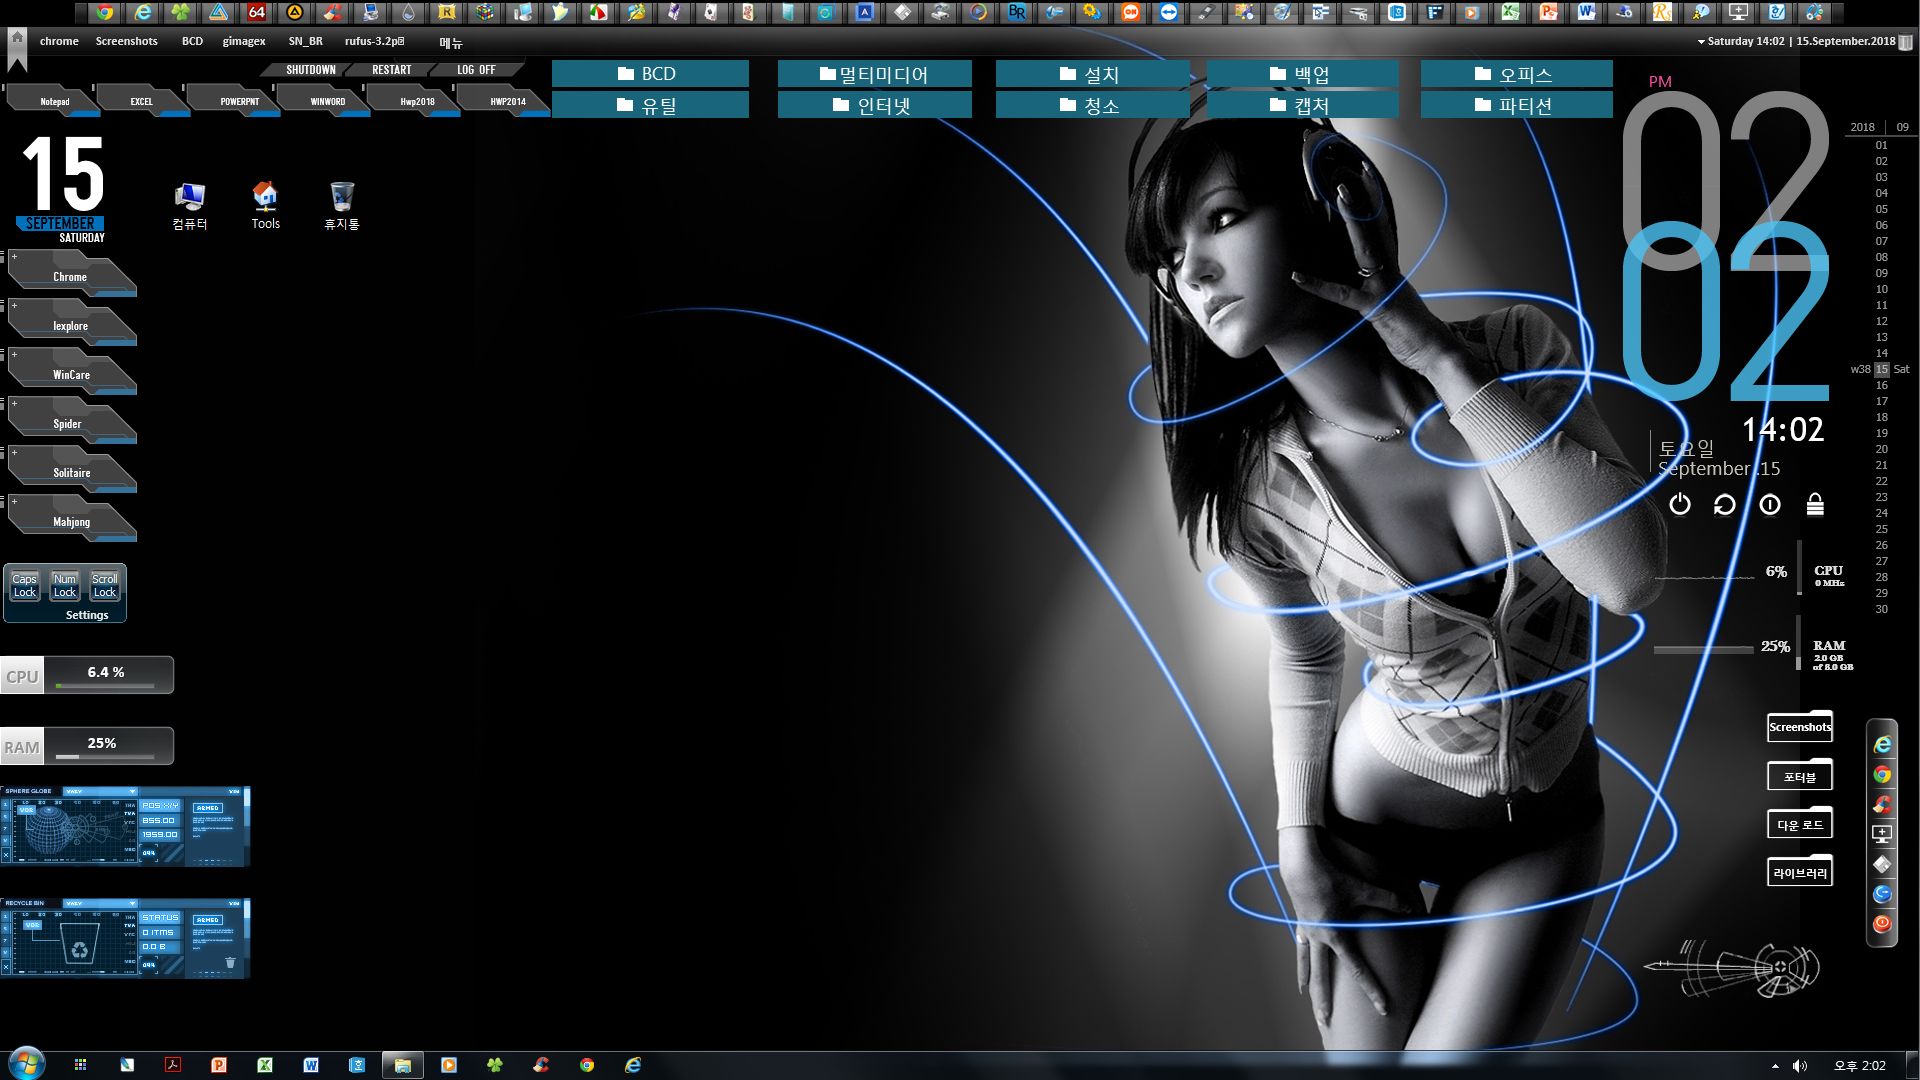Open dropdown in Sphere Globe widget header

(x=132, y=791)
